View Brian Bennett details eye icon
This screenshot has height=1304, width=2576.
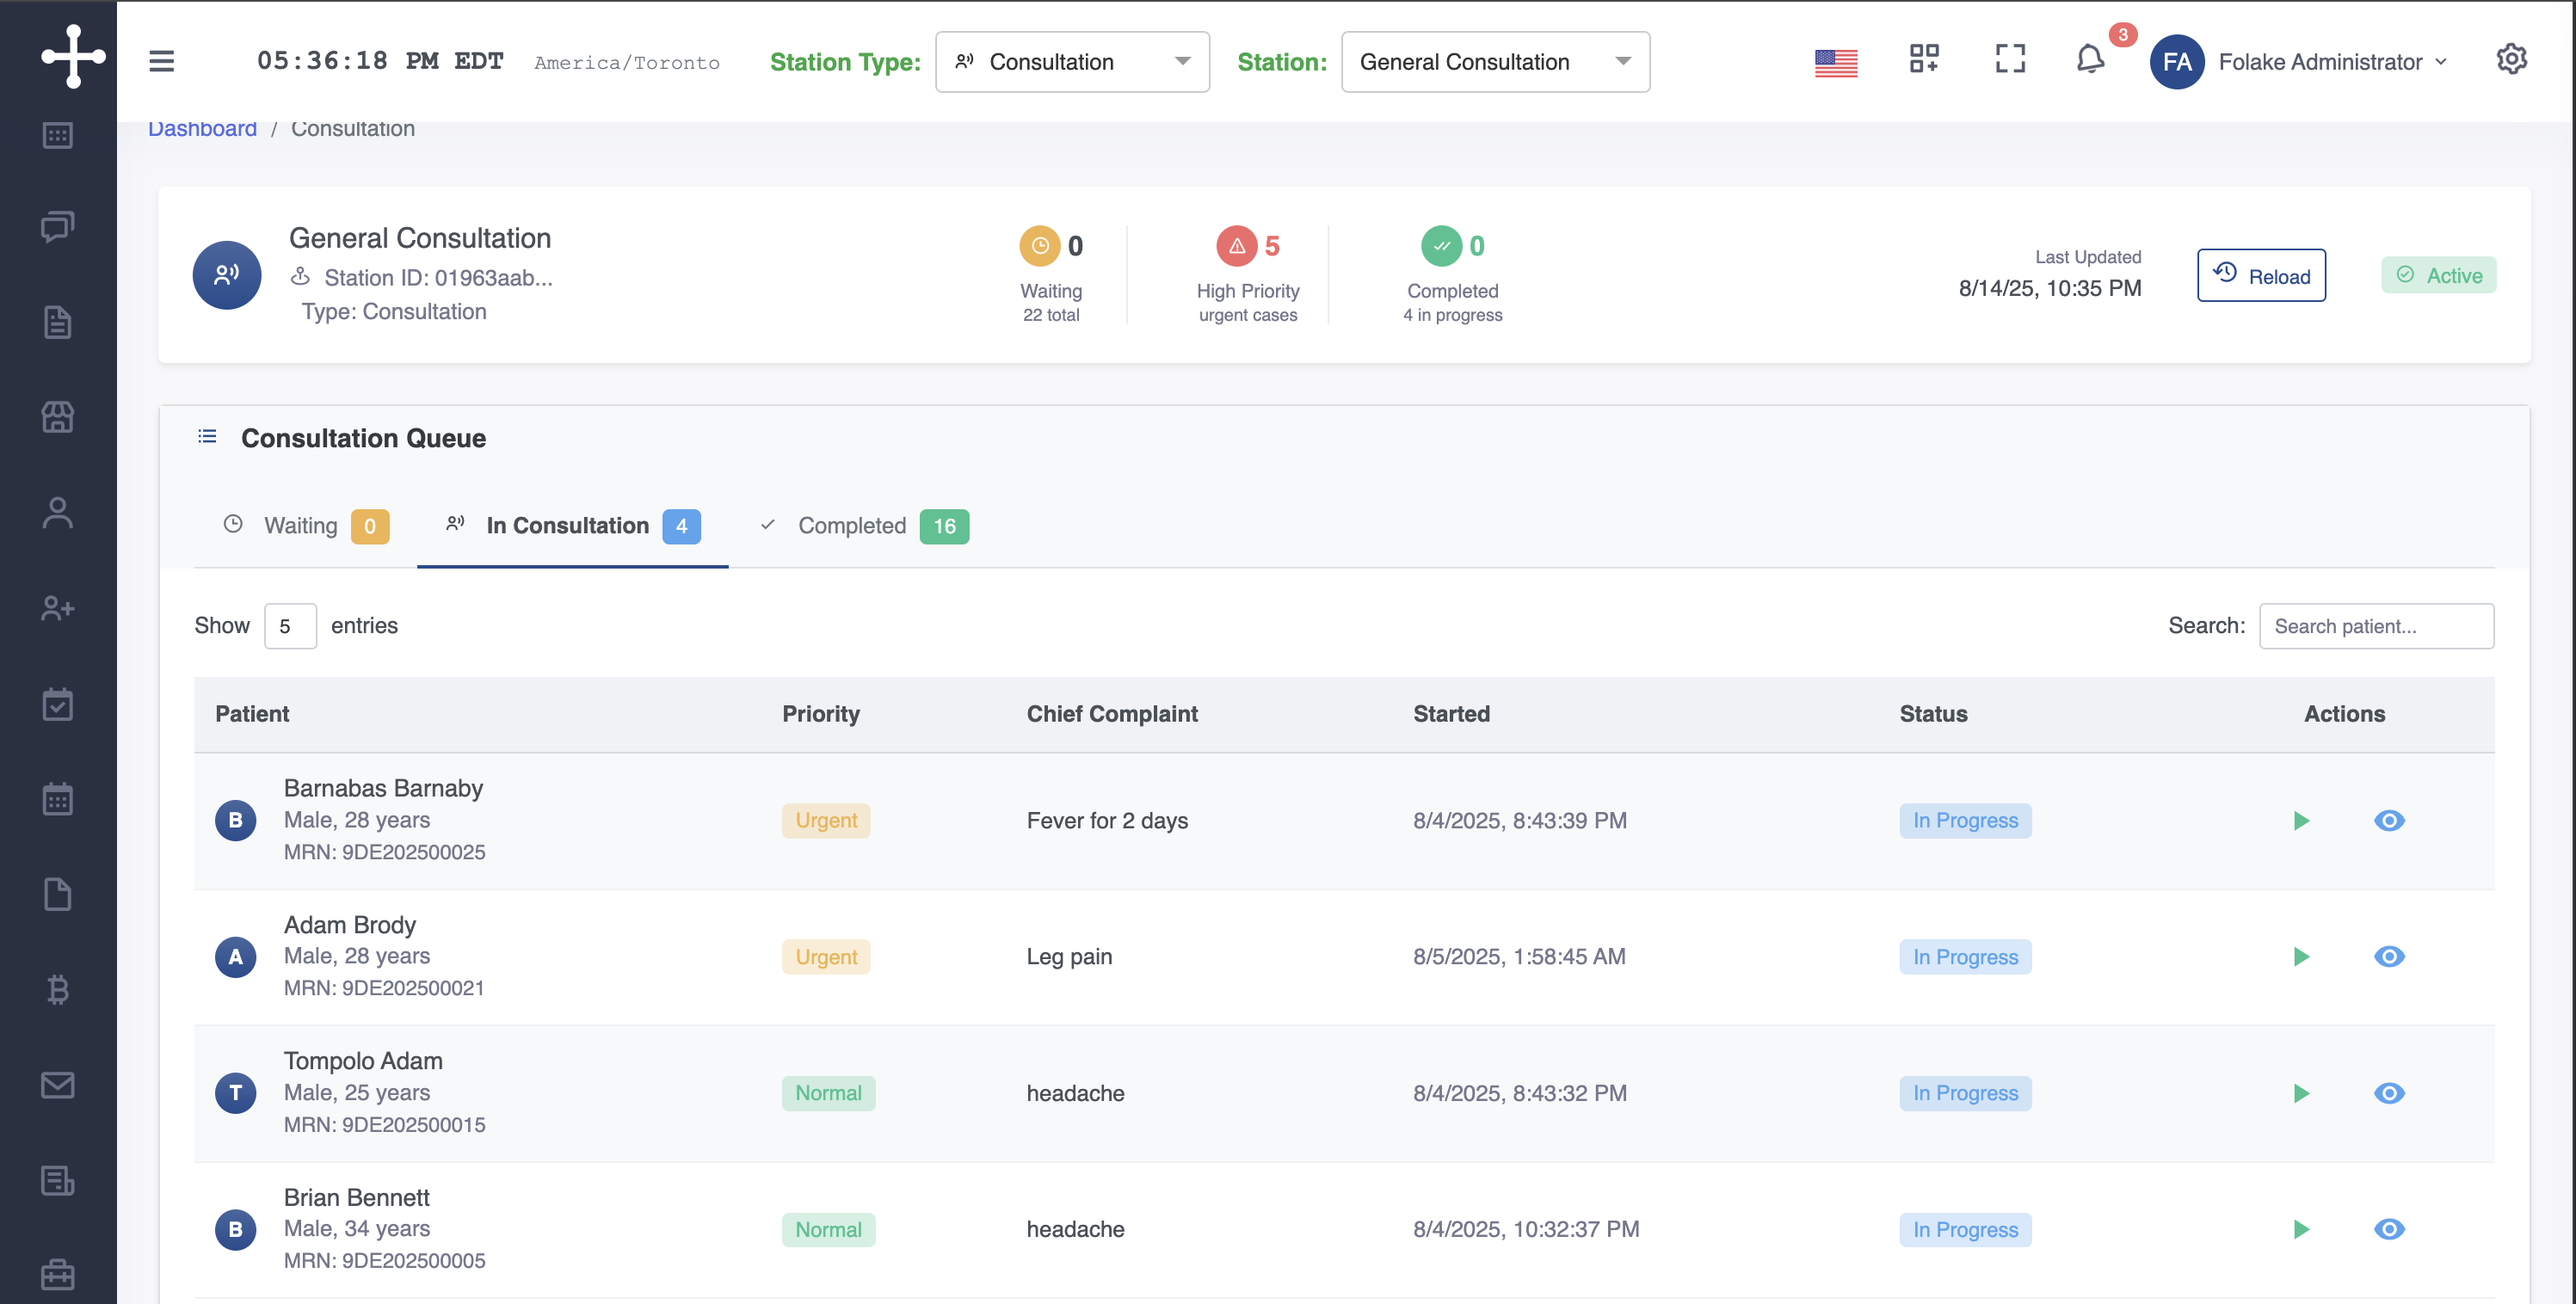coord(2388,1229)
